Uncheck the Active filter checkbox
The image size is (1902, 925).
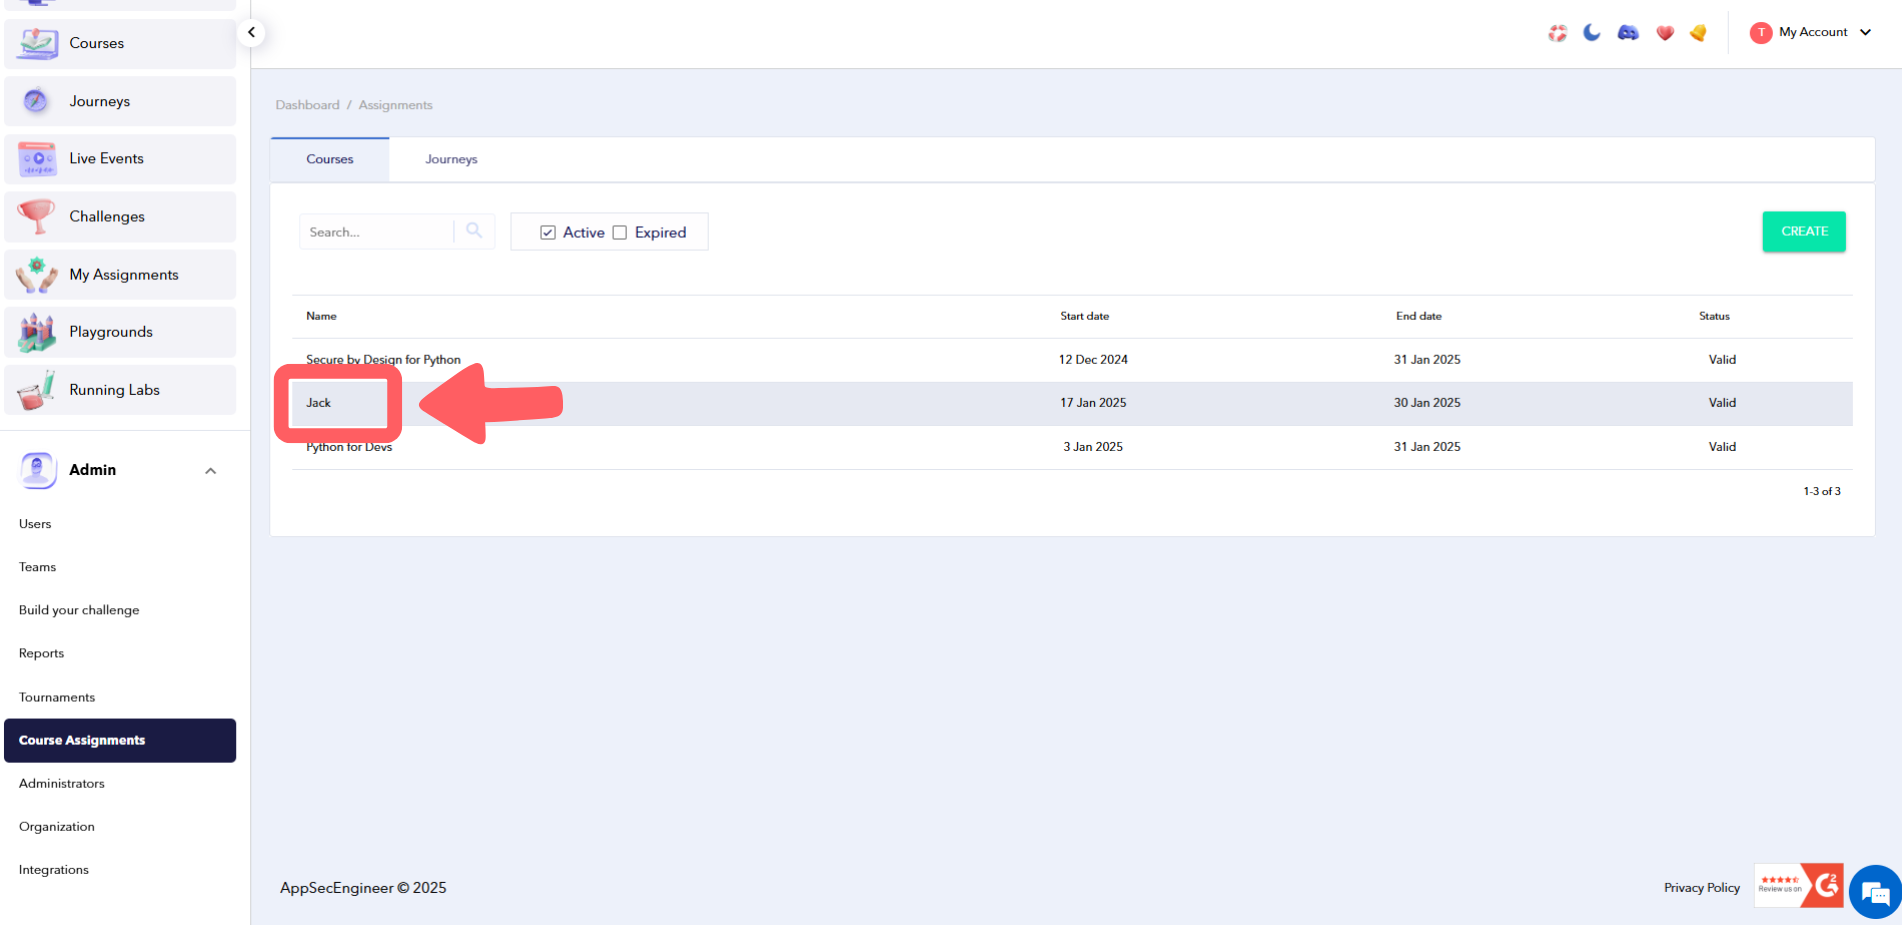pos(548,232)
